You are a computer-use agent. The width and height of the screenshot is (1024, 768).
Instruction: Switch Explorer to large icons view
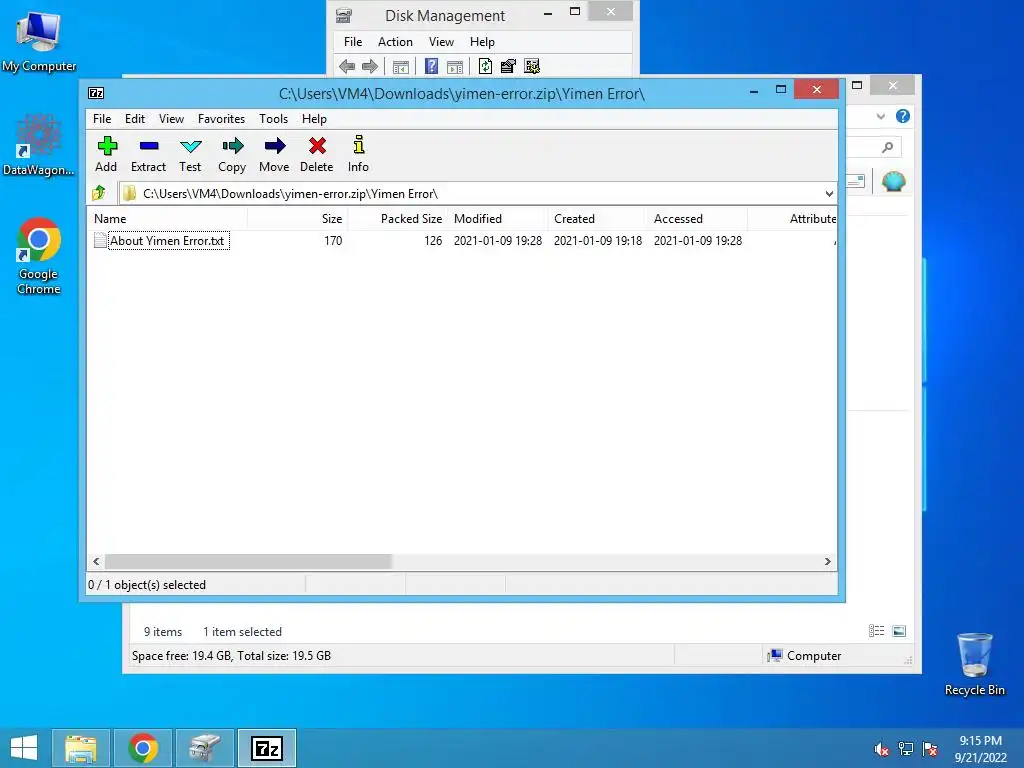click(899, 631)
